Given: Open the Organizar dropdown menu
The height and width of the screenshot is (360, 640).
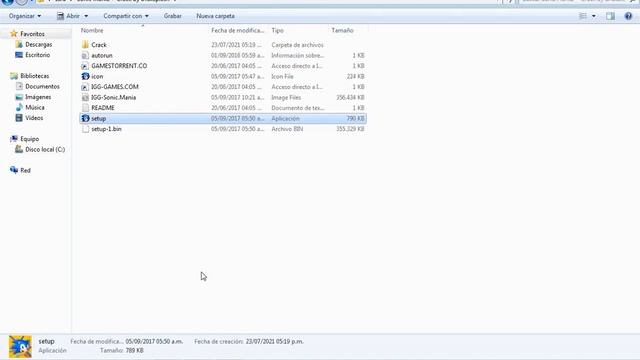Looking at the screenshot, I should pyautogui.click(x=25, y=16).
